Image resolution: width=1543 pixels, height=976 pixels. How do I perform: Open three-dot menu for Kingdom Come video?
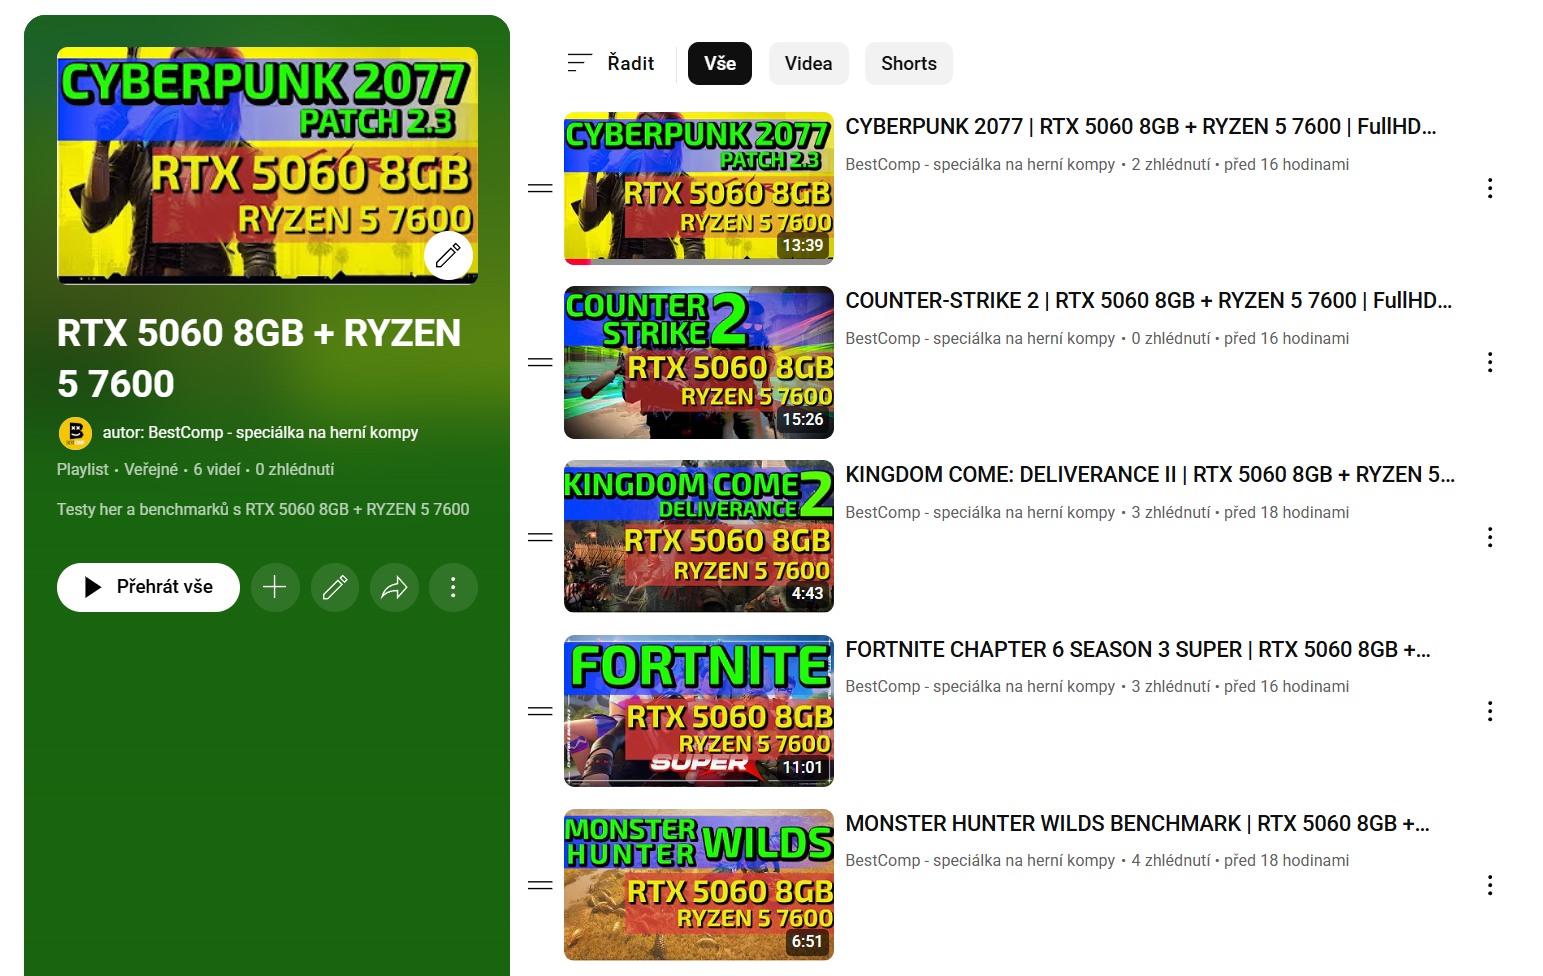(x=1490, y=537)
